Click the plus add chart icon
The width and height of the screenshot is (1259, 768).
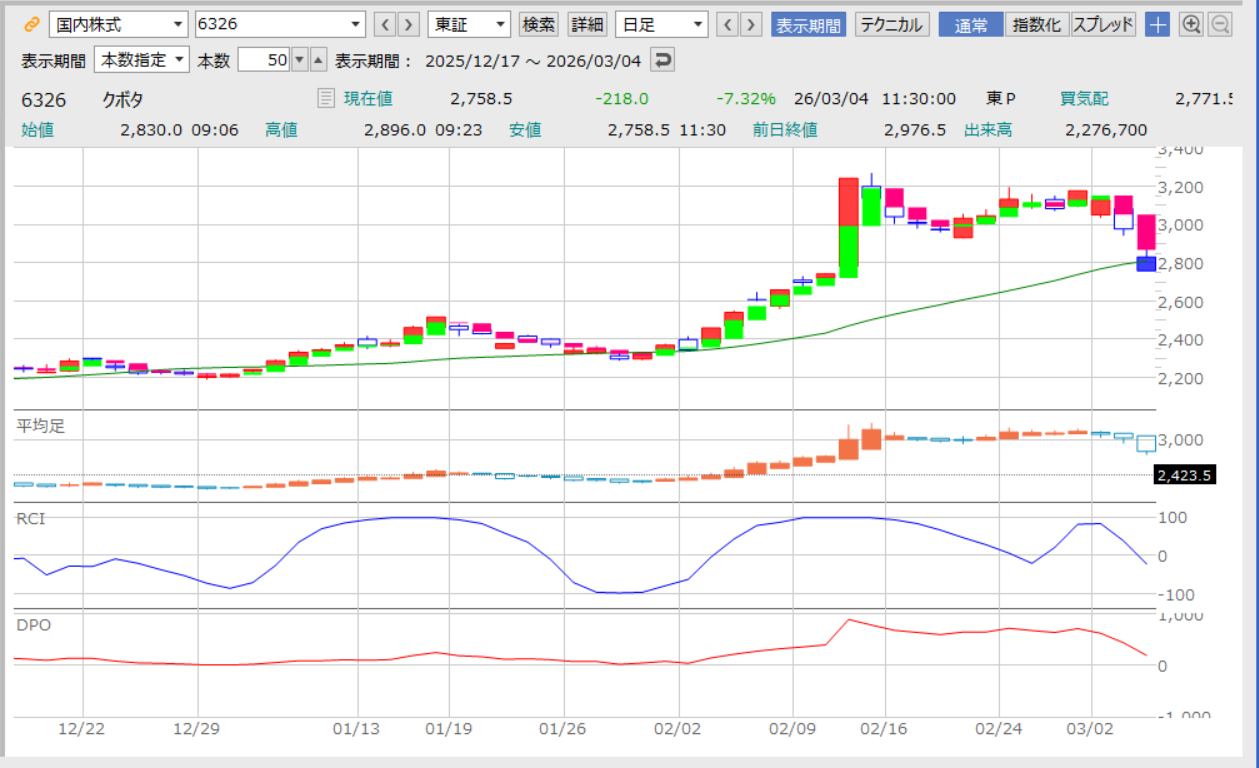1157,25
